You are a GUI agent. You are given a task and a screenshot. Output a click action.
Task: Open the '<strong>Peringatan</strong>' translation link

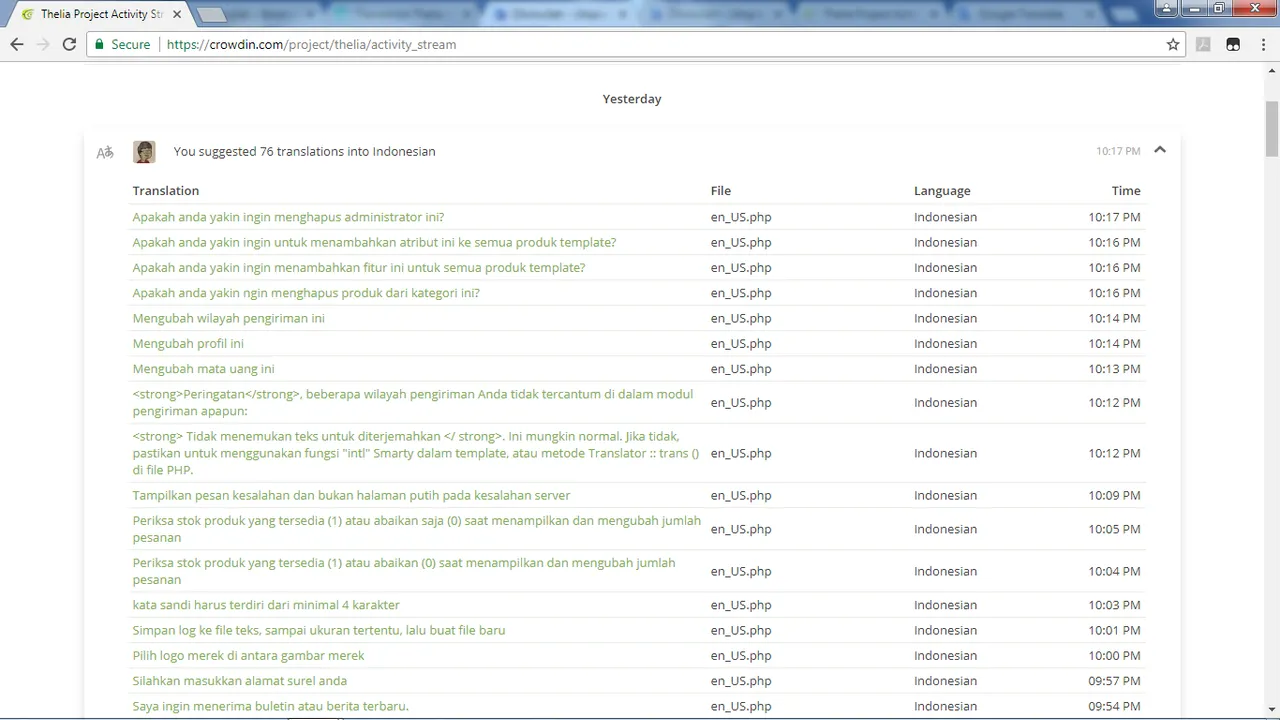pyautogui.click(x=413, y=402)
